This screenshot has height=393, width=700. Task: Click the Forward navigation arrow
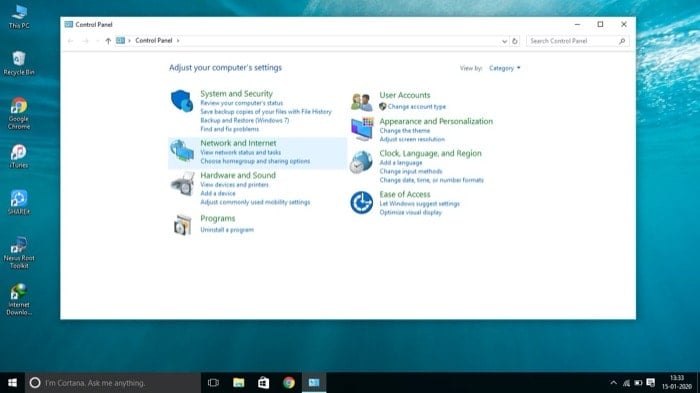click(85, 41)
